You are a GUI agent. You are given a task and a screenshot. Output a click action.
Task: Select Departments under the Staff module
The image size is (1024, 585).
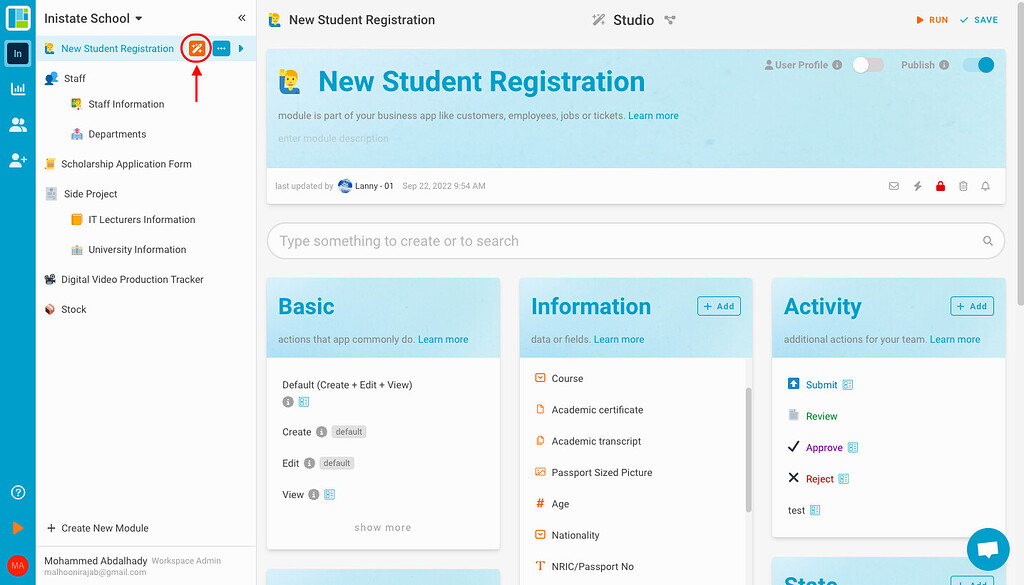117,134
